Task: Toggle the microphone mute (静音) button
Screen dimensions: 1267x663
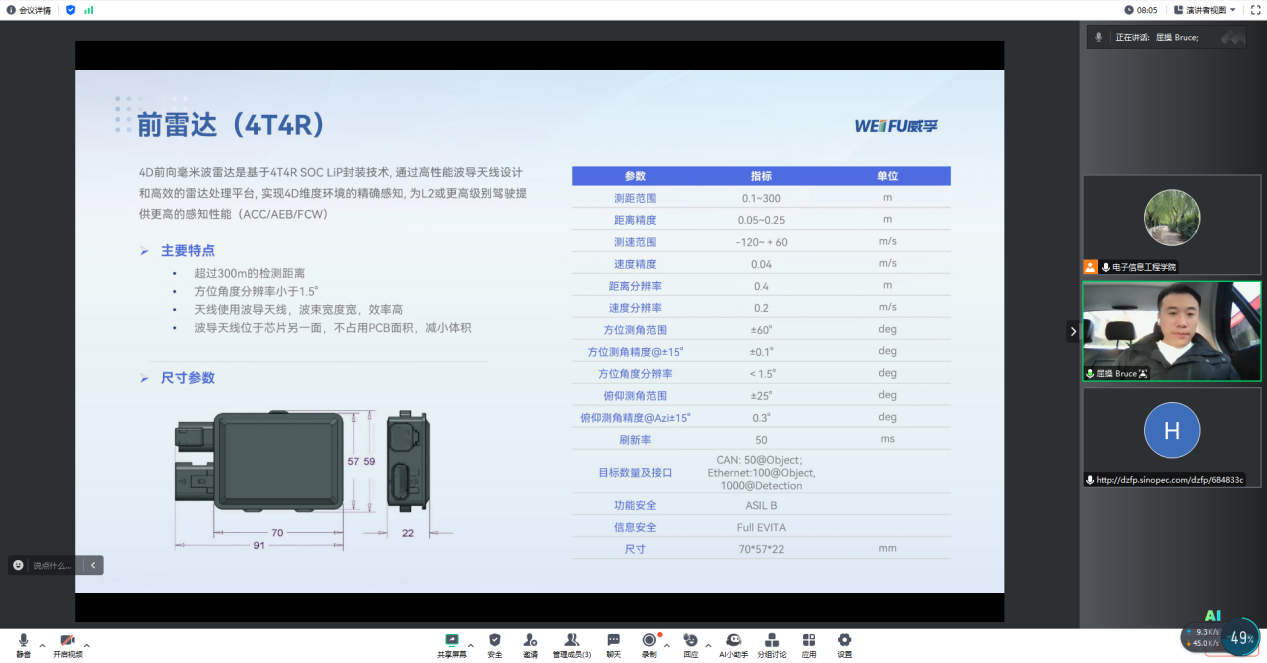Action: click(22, 642)
